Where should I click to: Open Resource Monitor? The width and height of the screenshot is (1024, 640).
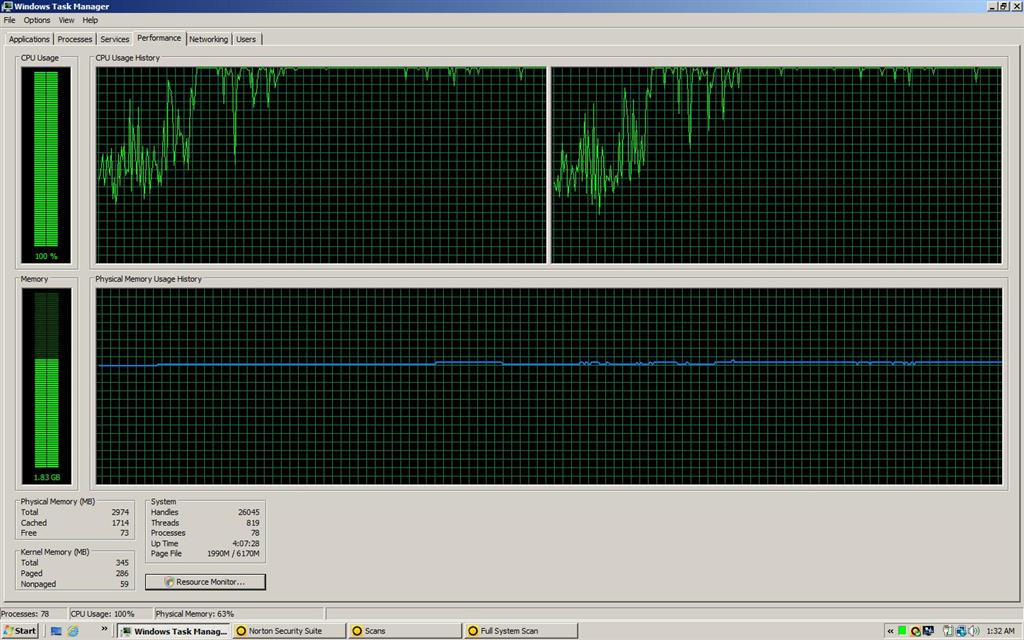click(205, 582)
